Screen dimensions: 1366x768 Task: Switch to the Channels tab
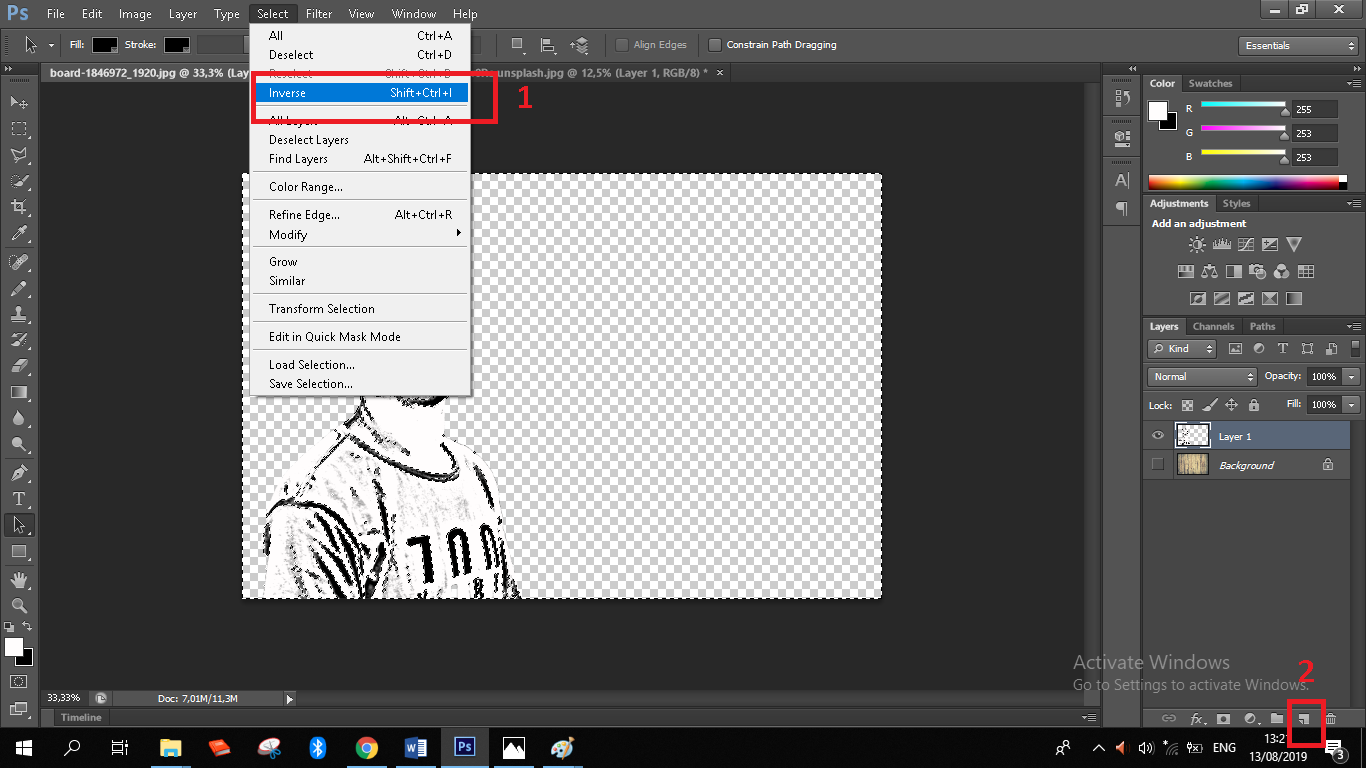tap(1213, 326)
